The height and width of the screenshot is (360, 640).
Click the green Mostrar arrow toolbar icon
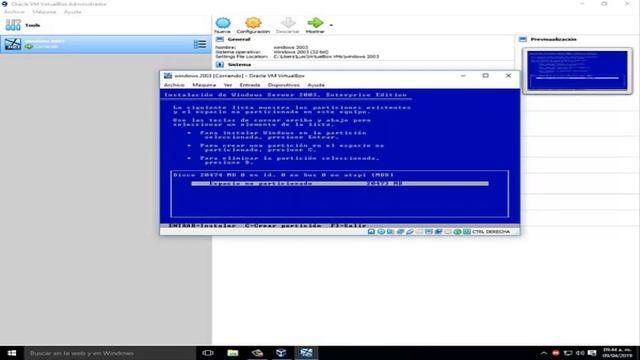[x=315, y=25]
